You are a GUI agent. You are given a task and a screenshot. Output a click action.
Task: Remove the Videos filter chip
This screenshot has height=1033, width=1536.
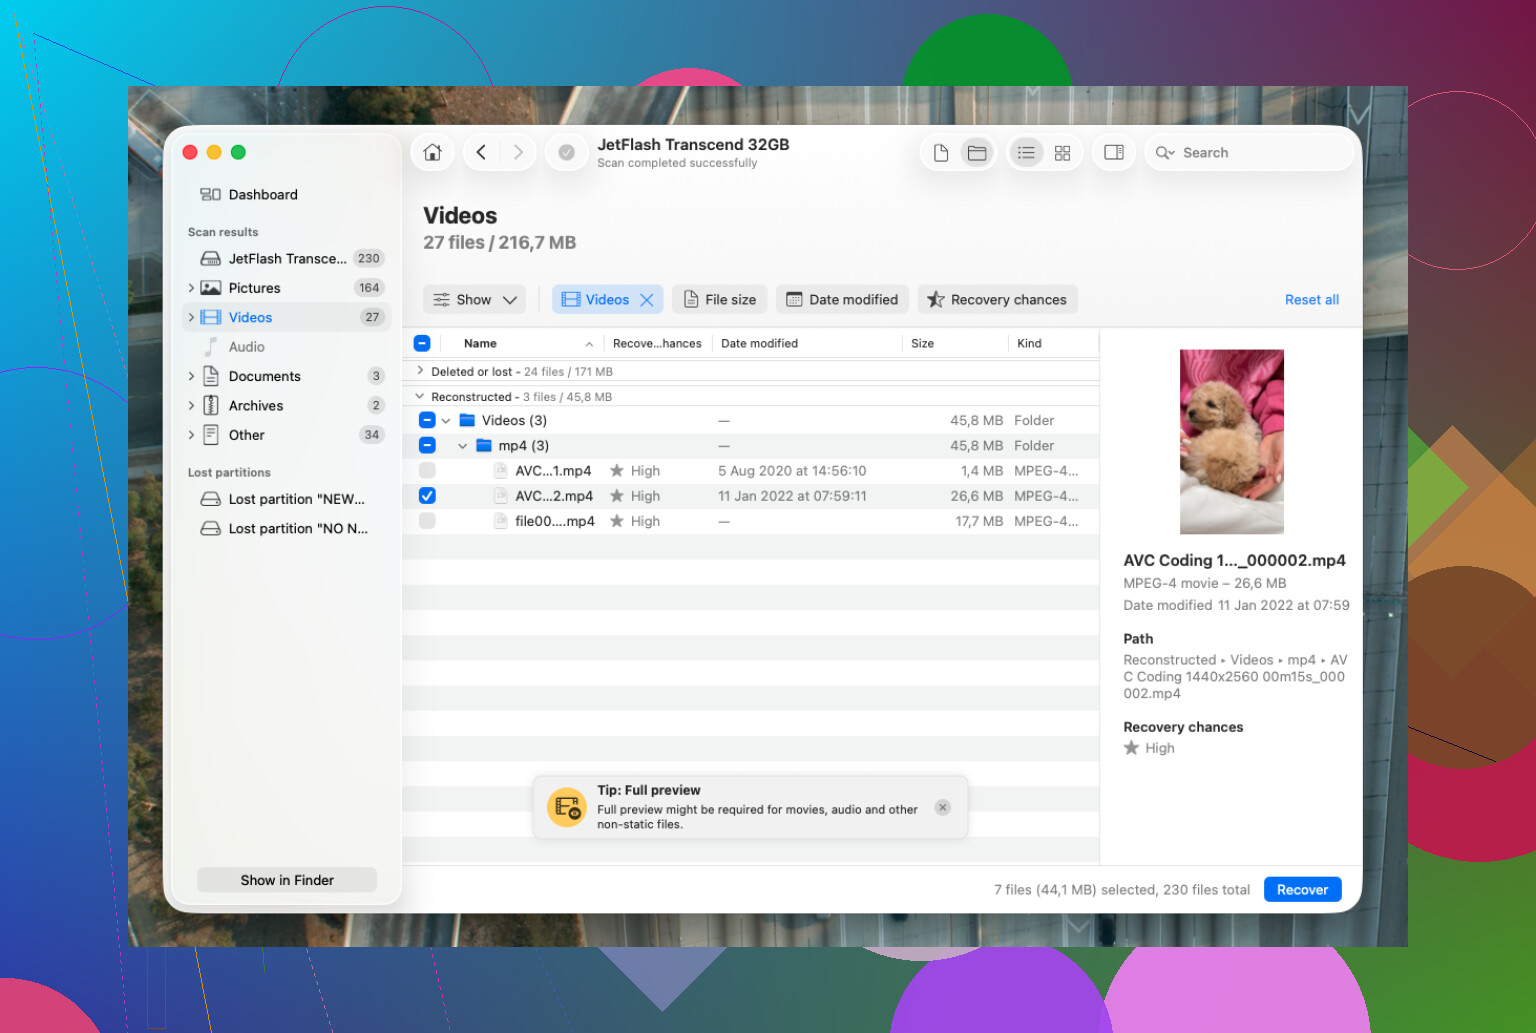(x=647, y=300)
